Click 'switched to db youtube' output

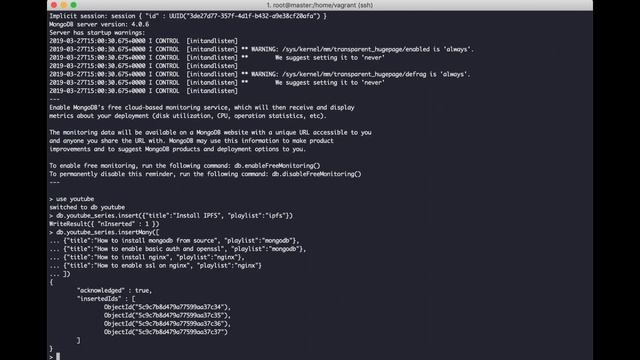[x=87, y=207]
